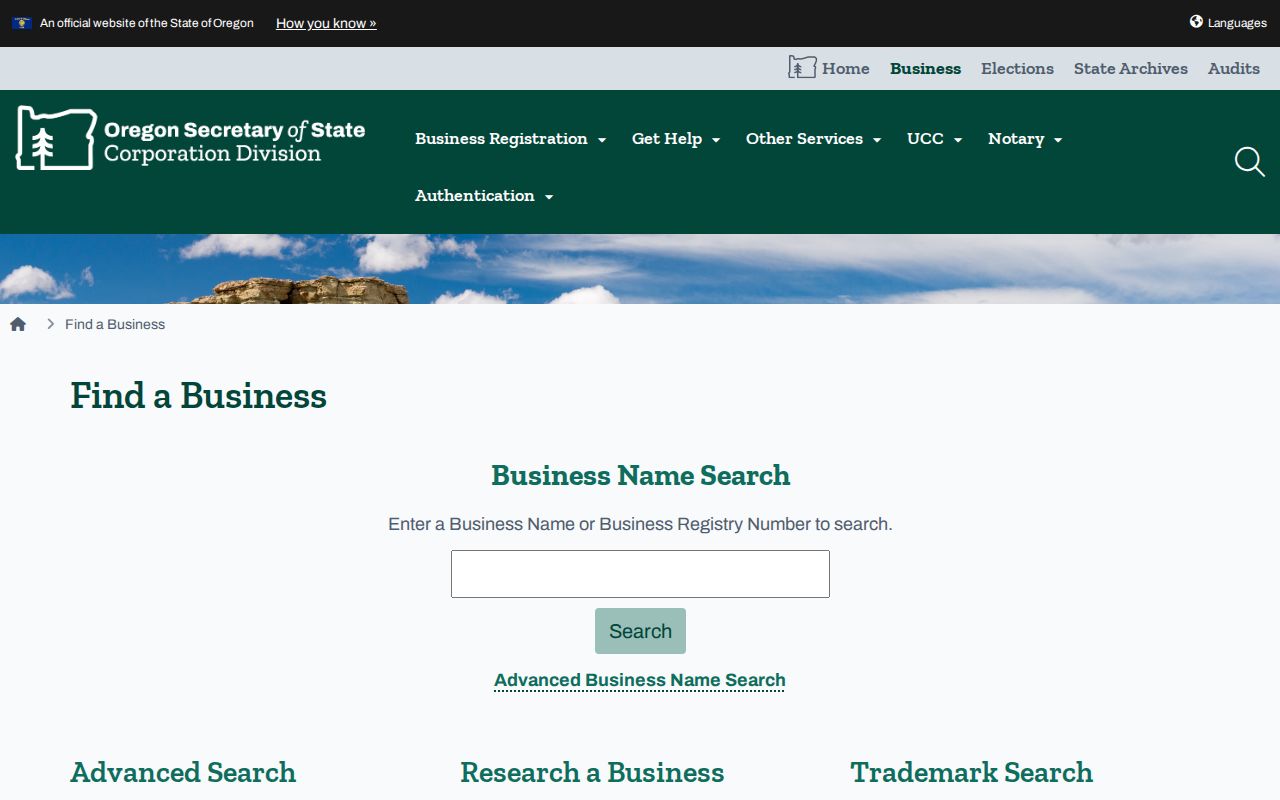Click the Advanced Search heading
The image size is (1280, 800).
click(183, 772)
